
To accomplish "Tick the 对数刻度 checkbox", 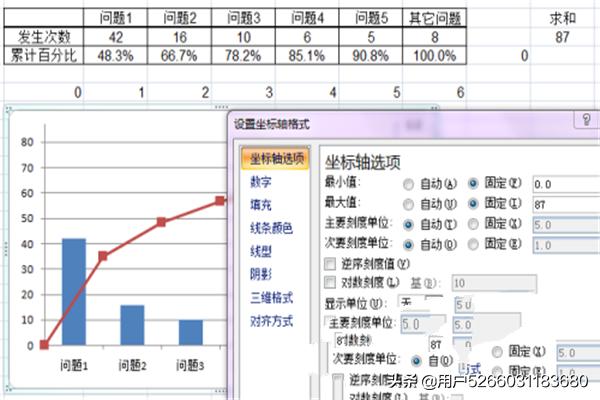I will point(331,284).
